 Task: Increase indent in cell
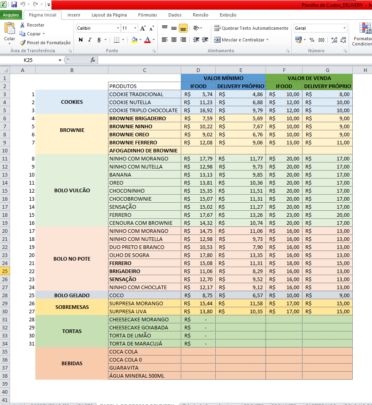coord(205,40)
